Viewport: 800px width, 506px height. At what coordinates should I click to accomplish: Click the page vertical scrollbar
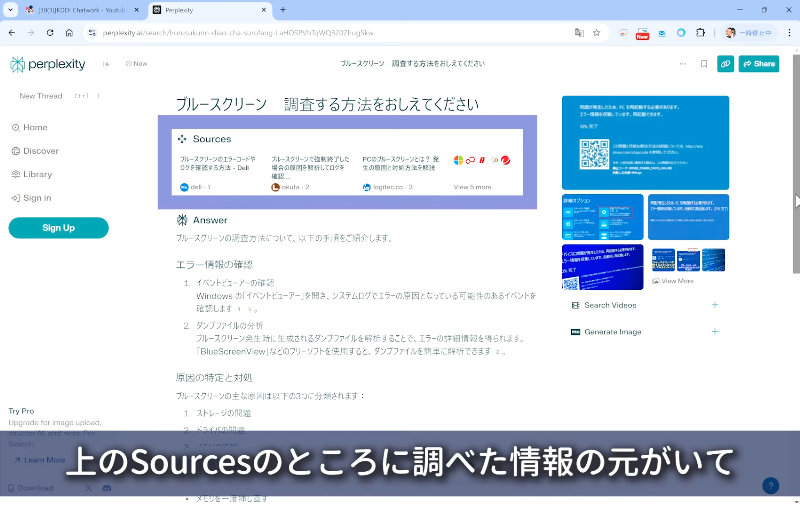[x=796, y=163]
